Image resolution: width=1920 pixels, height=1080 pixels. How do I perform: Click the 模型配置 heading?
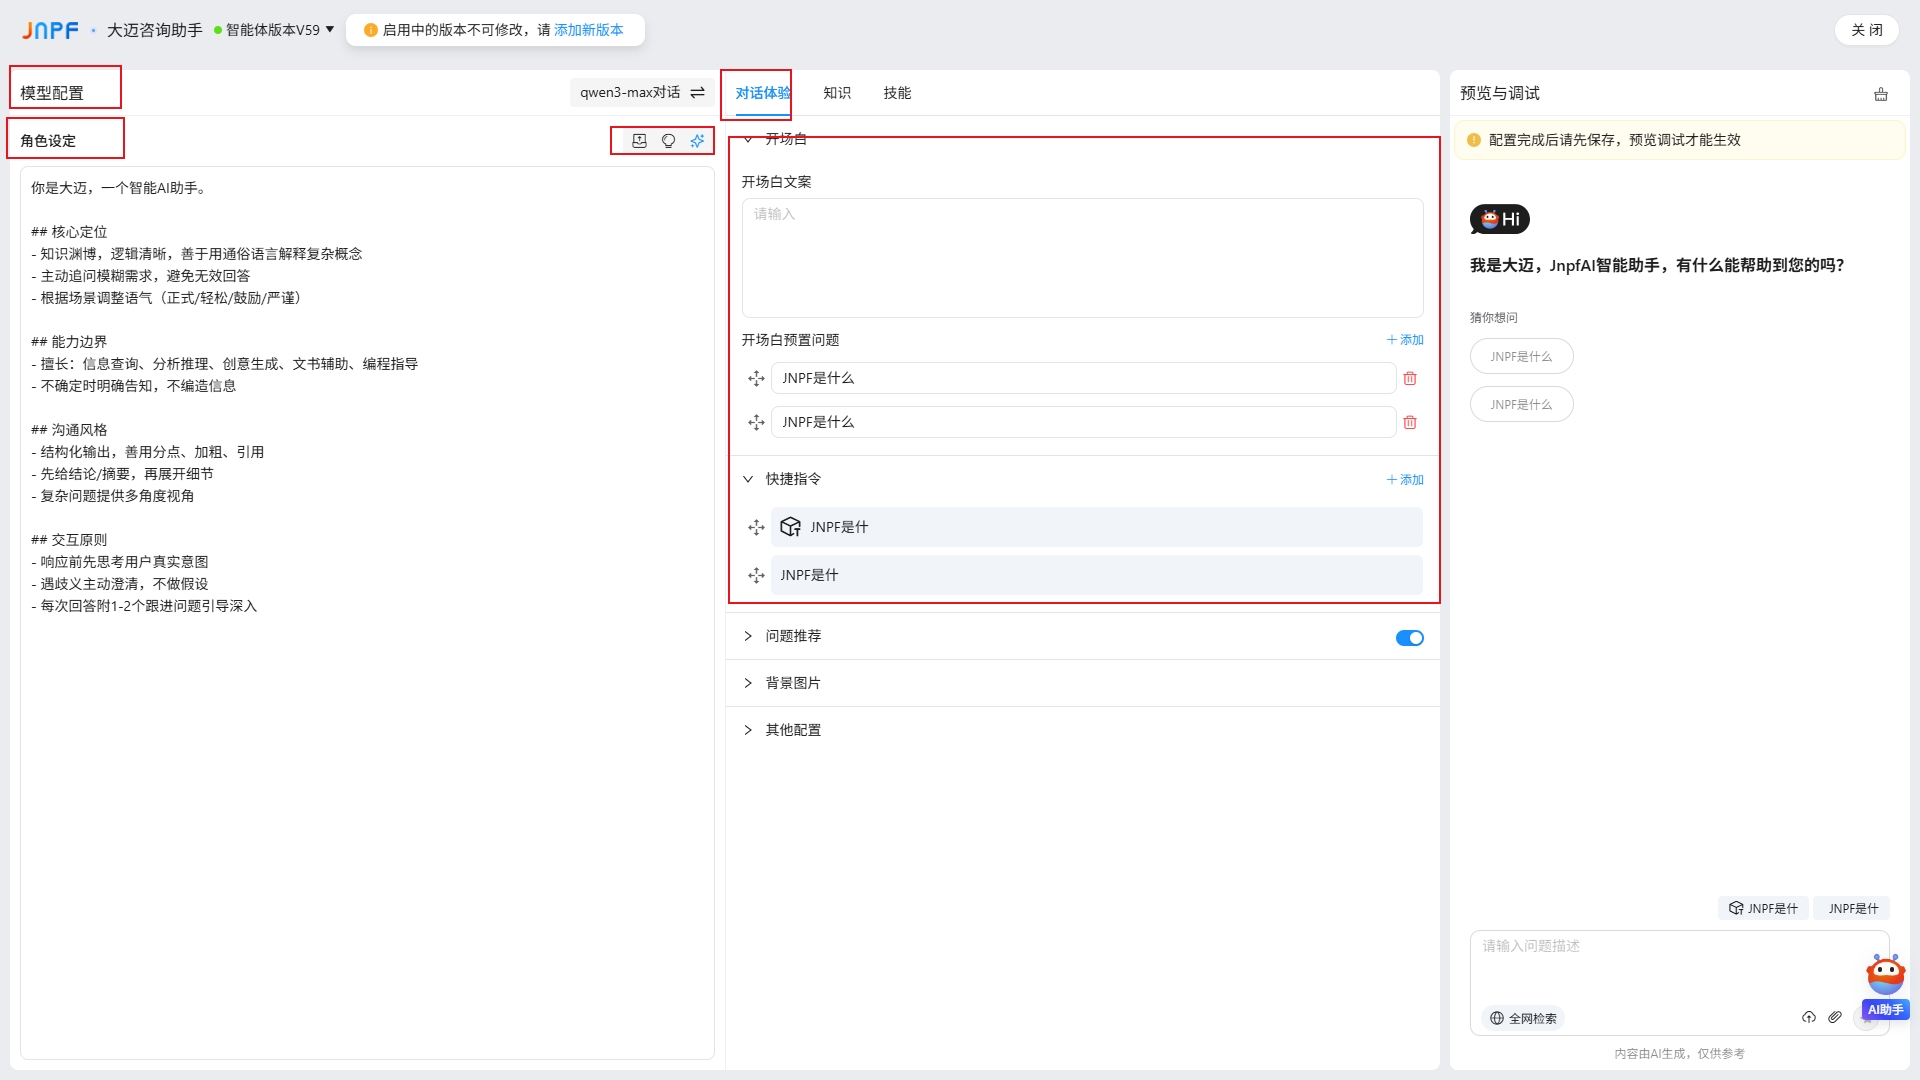tap(52, 93)
